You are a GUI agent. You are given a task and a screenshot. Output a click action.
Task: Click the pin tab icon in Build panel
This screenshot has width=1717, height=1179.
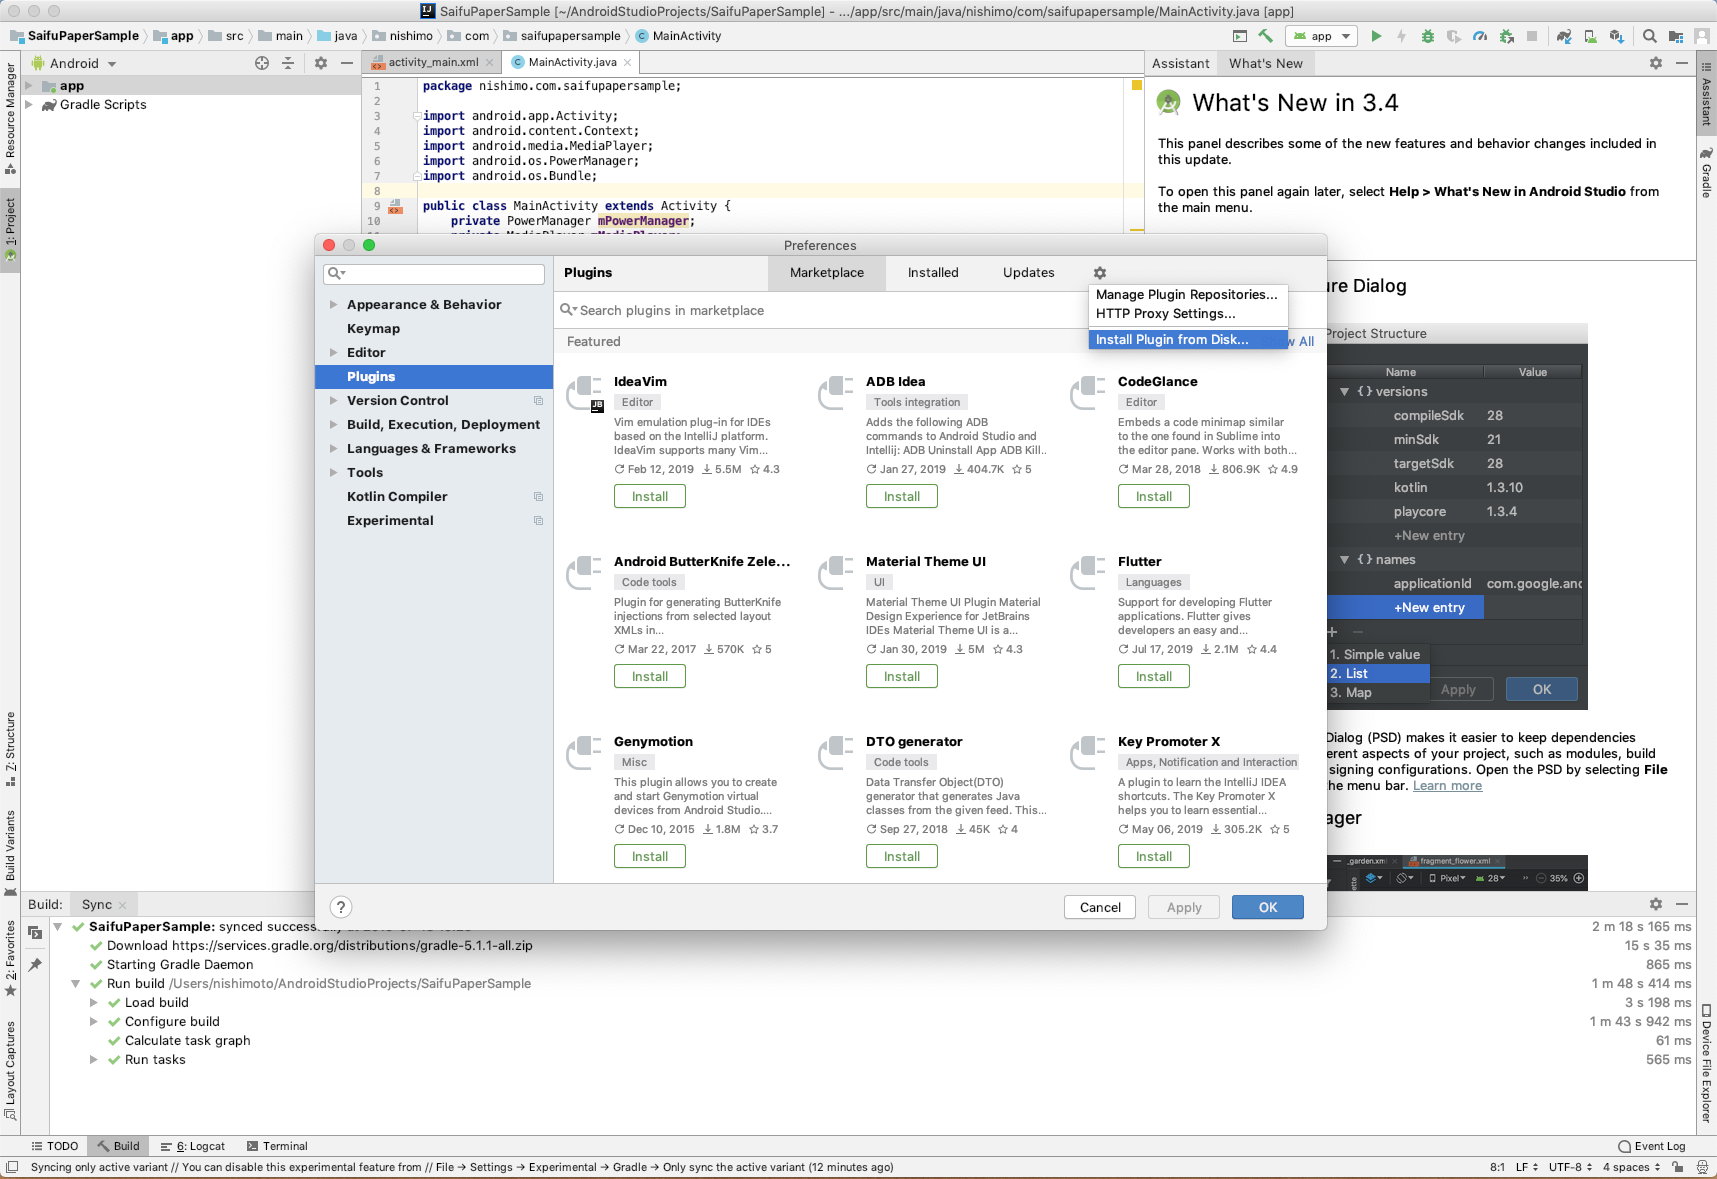pyautogui.click(x=35, y=965)
